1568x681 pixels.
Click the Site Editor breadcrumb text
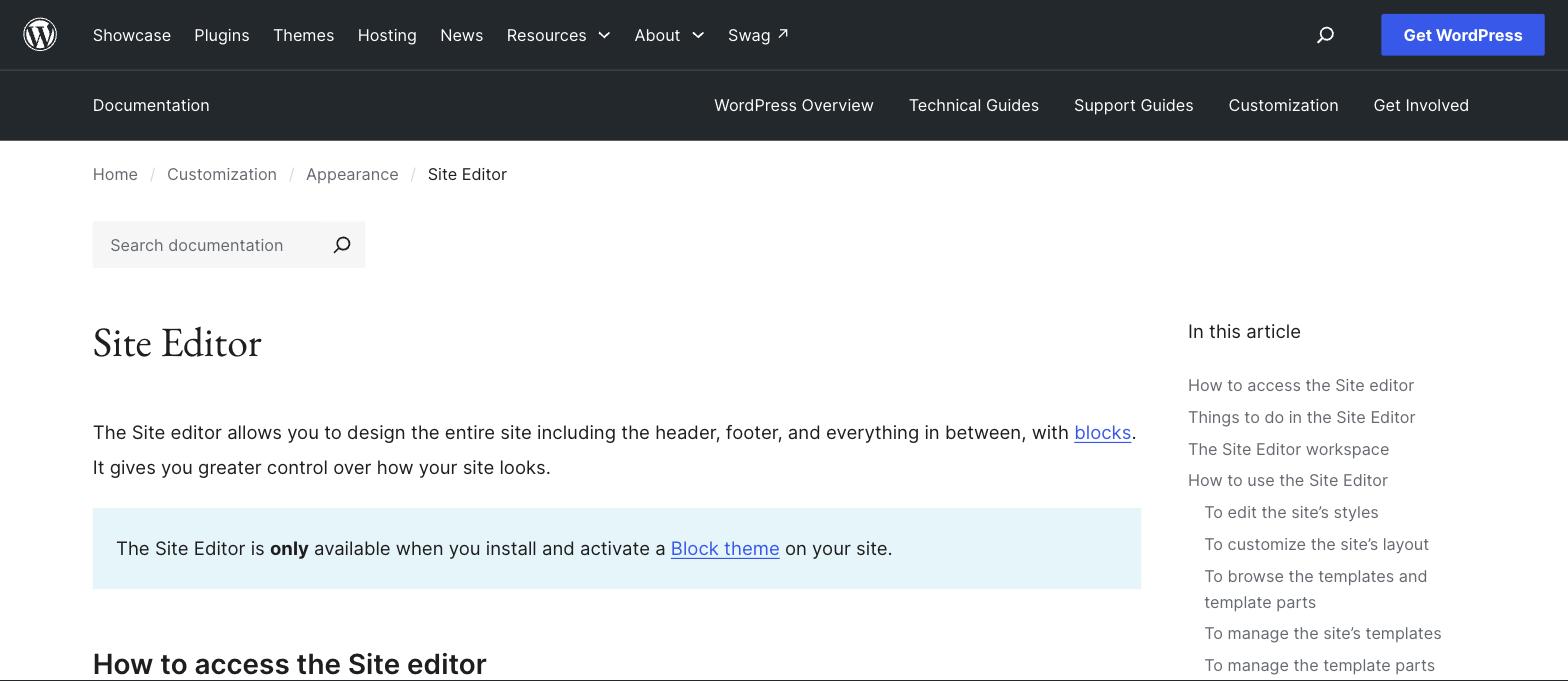[467, 174]
